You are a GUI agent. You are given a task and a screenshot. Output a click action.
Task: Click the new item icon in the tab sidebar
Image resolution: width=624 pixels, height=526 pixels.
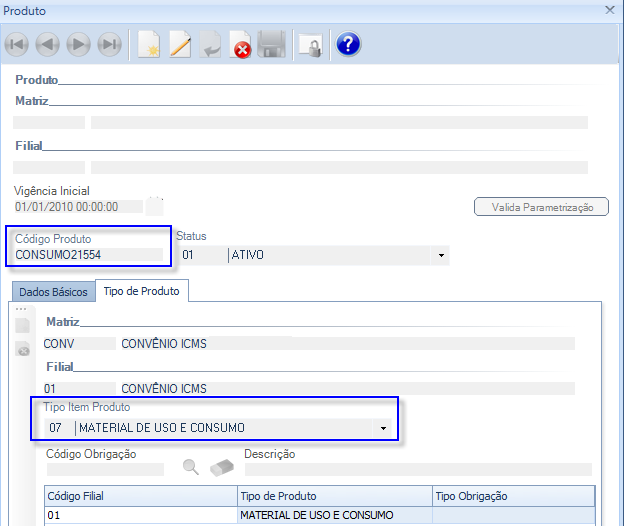(x=23, y=325)
